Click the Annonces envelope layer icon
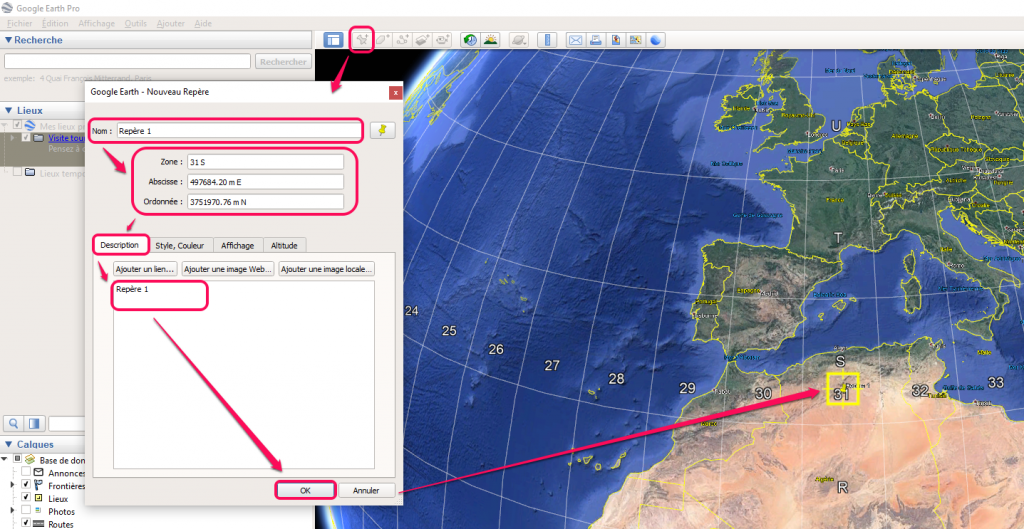The image size is (1024, 529). [39, 473]
